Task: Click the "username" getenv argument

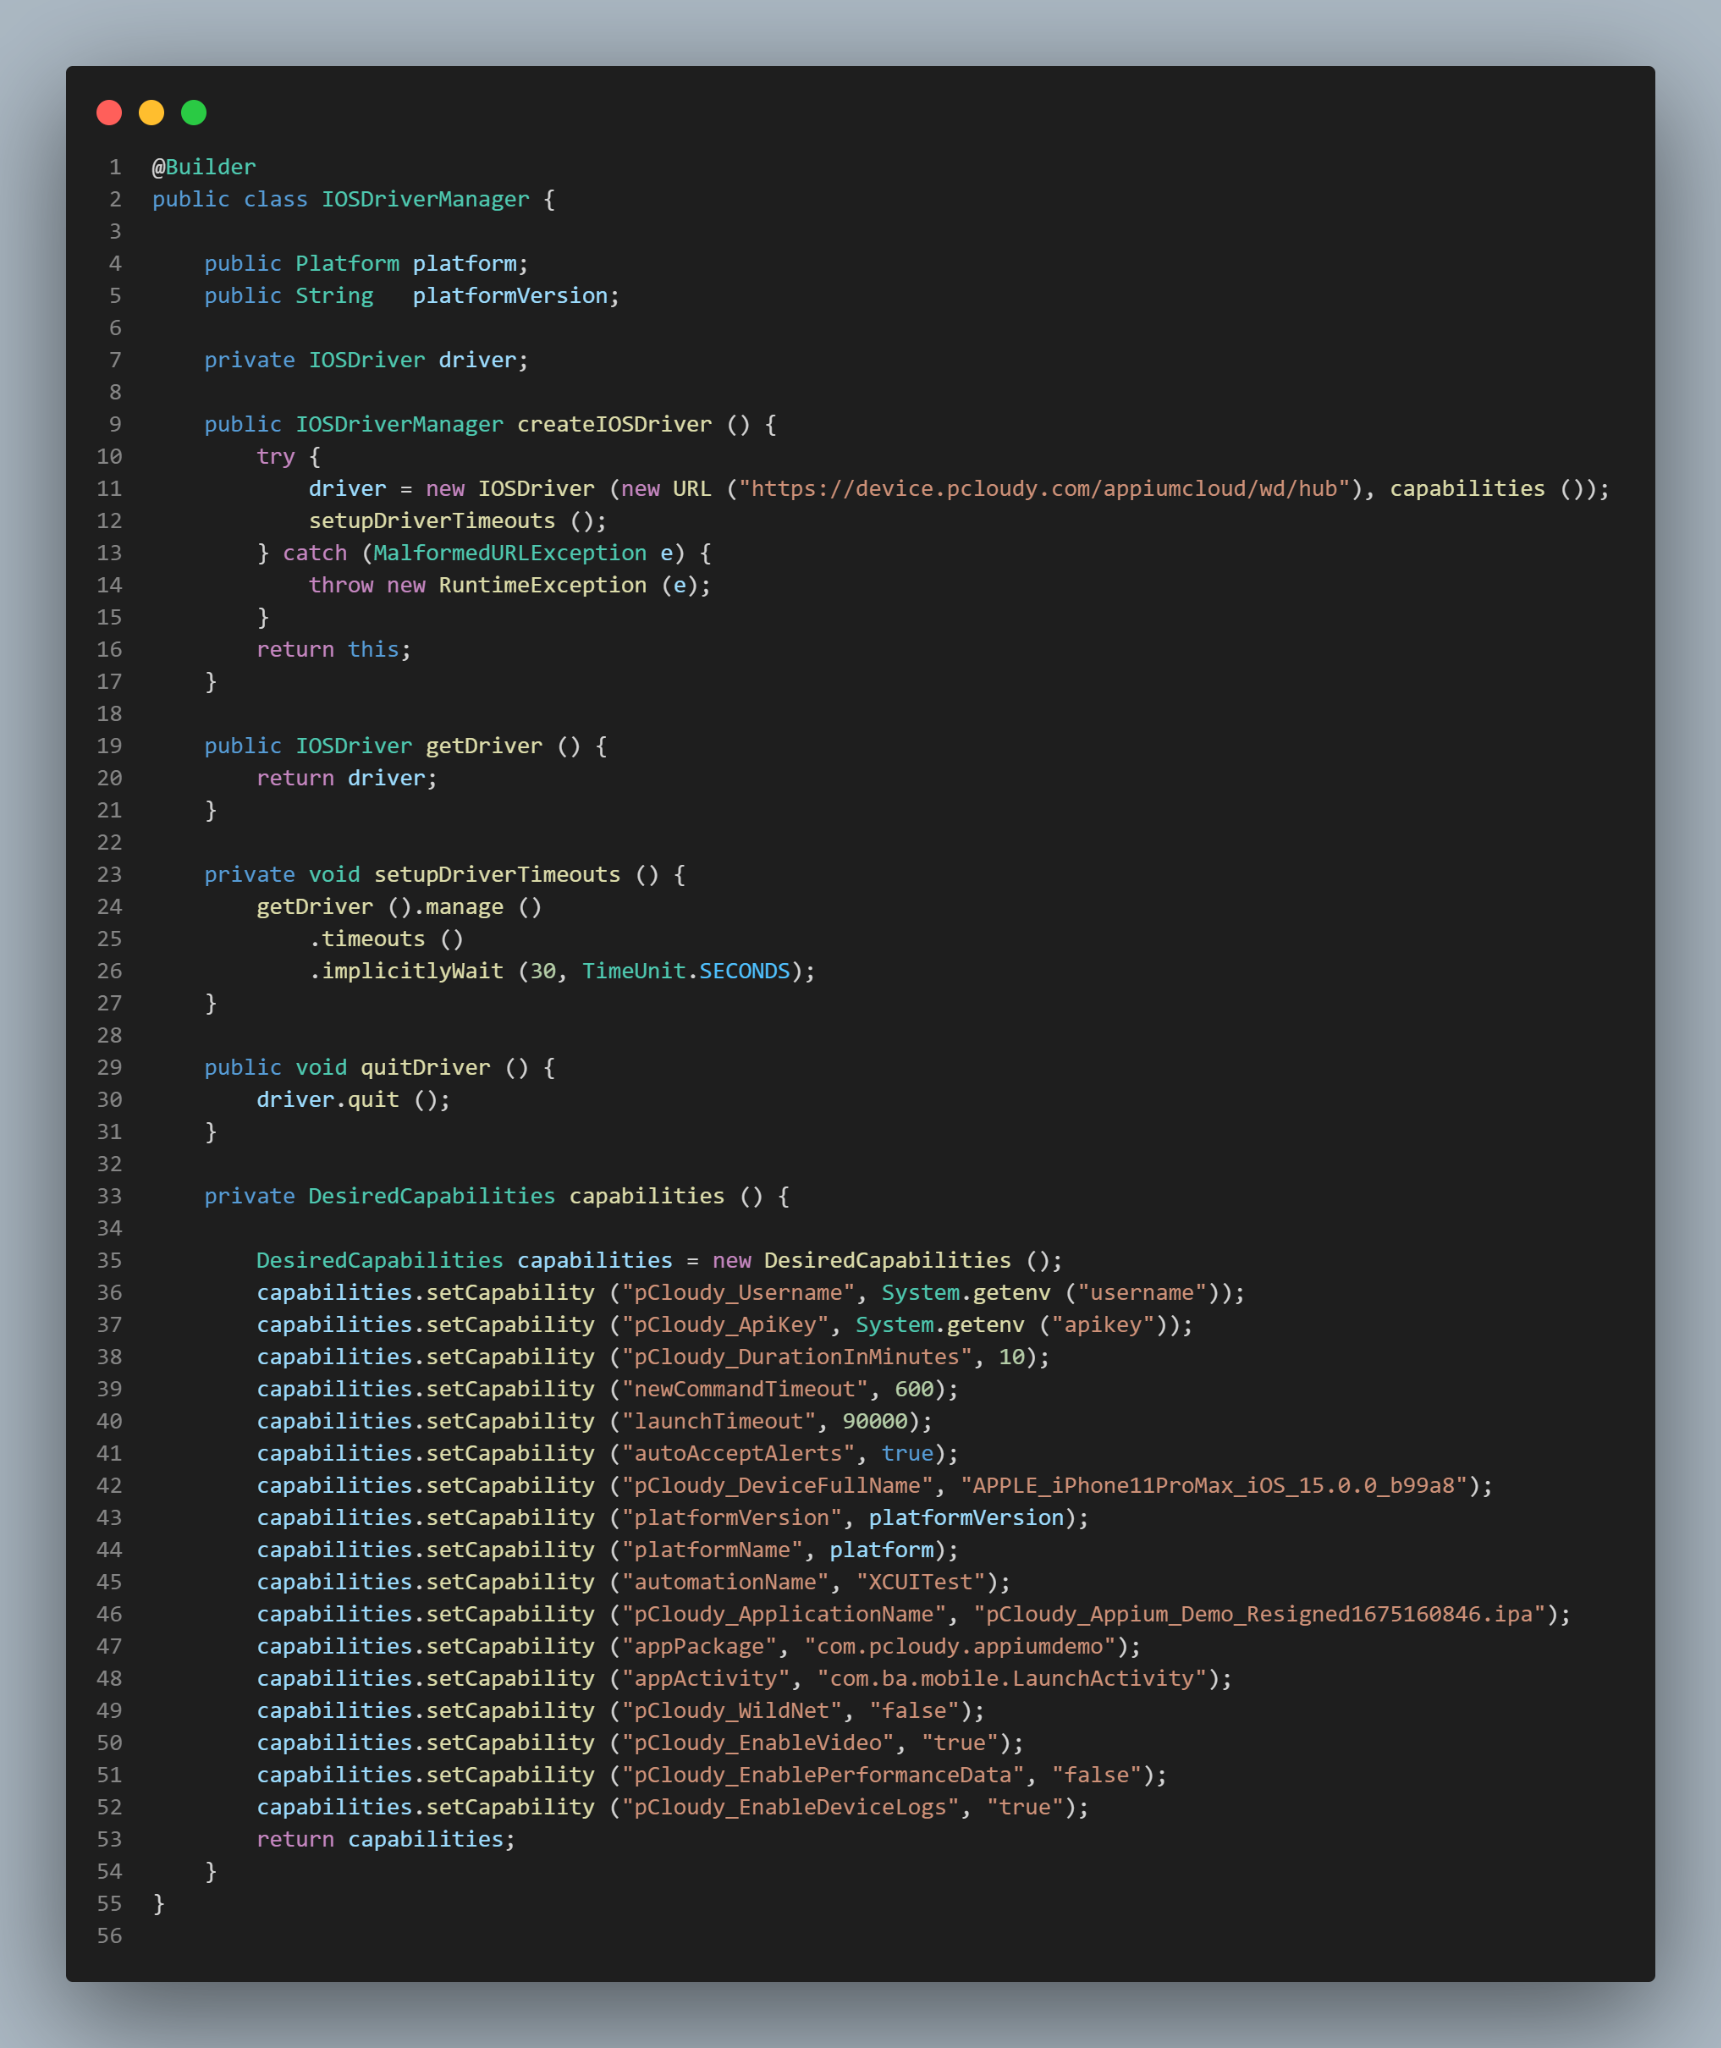Action: pyautogui.click(x=1142, y=1293)
